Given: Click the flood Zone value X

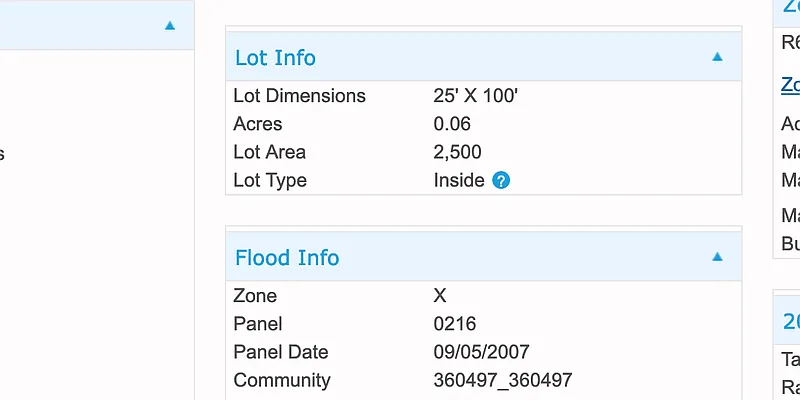Looking at the screenshot, I should click(x=440, y=296).
